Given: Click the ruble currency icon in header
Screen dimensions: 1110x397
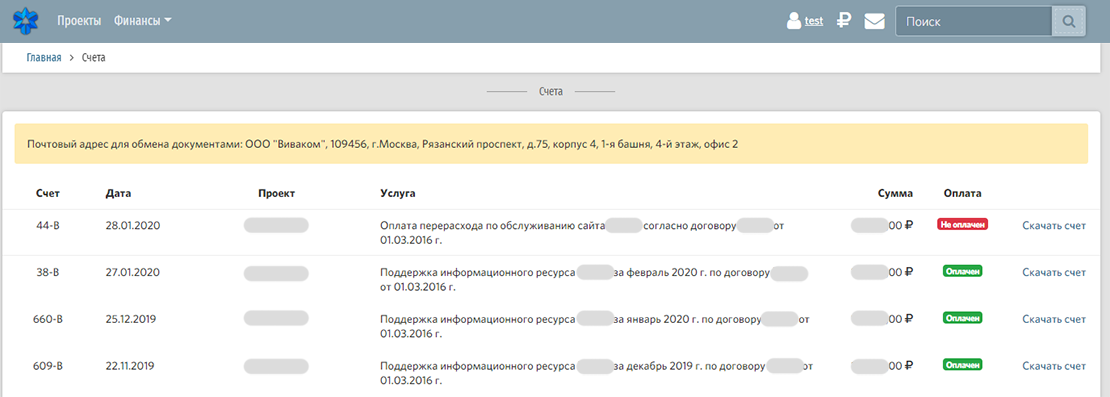Looking at the screenshot, I should tap(843, 21).
